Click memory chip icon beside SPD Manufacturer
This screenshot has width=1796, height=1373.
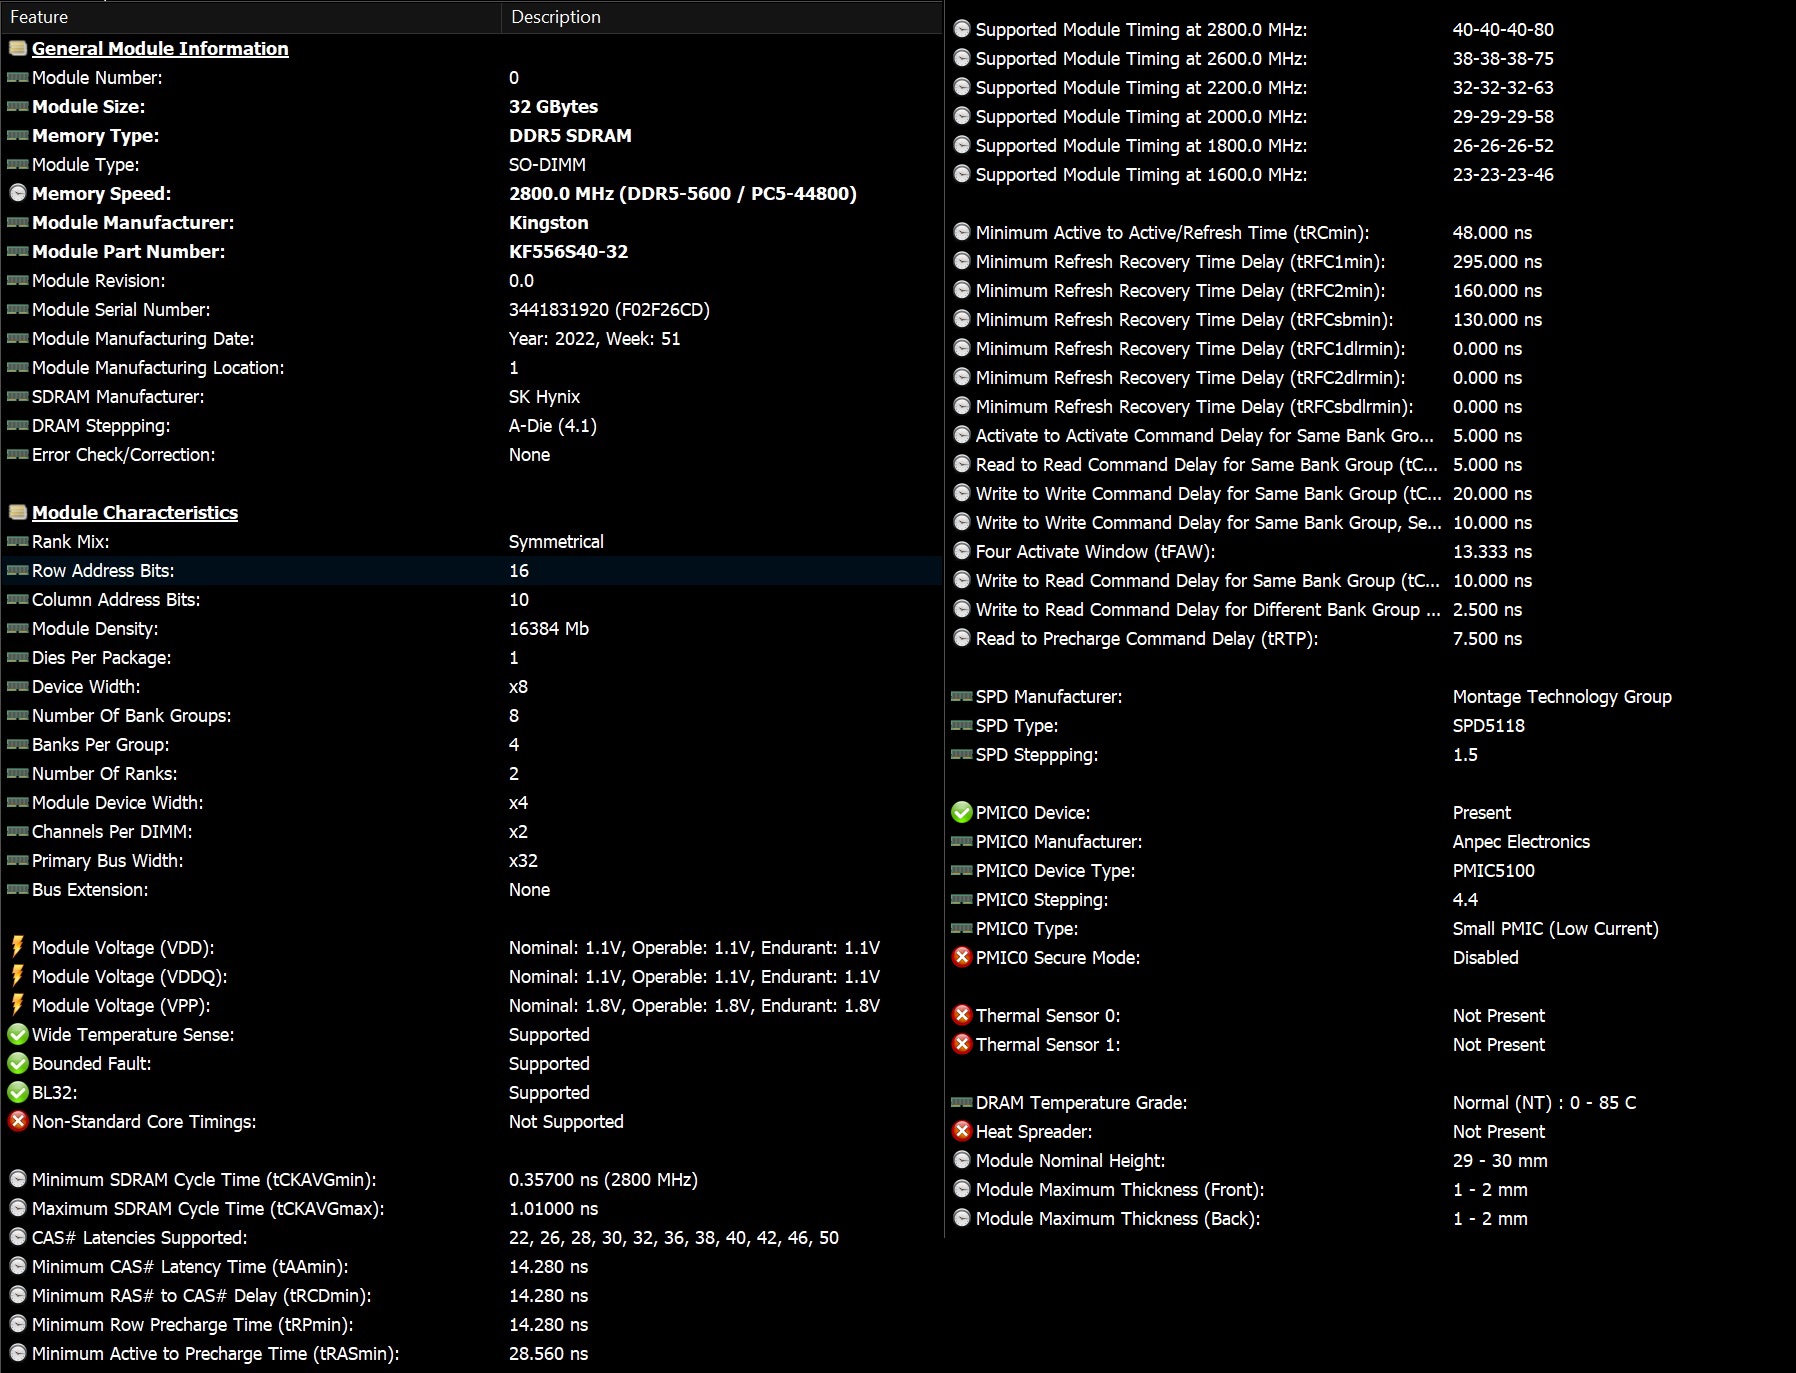coord(961,696)
